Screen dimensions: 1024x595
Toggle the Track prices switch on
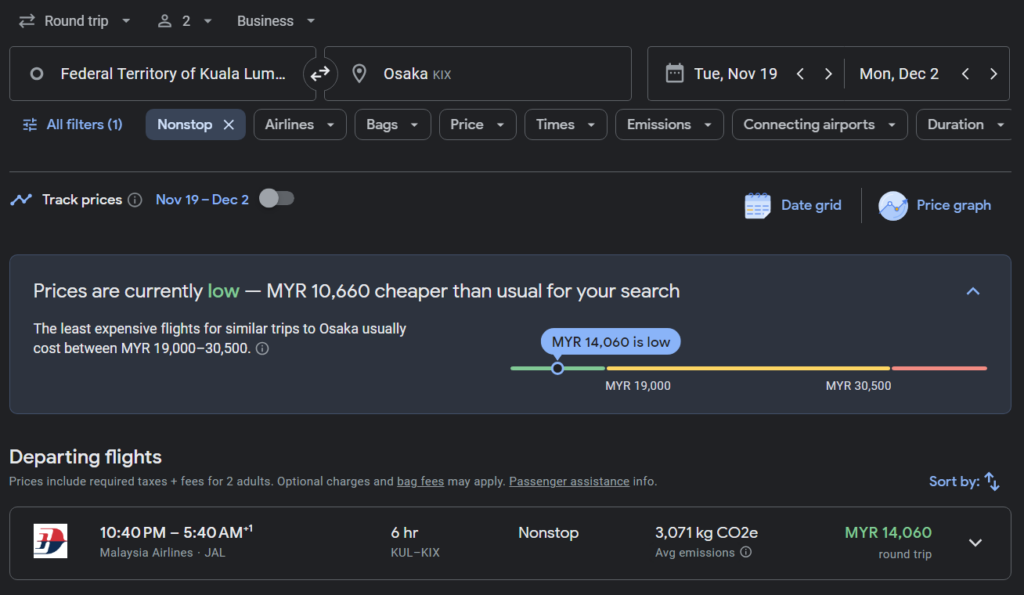(276, 198)
